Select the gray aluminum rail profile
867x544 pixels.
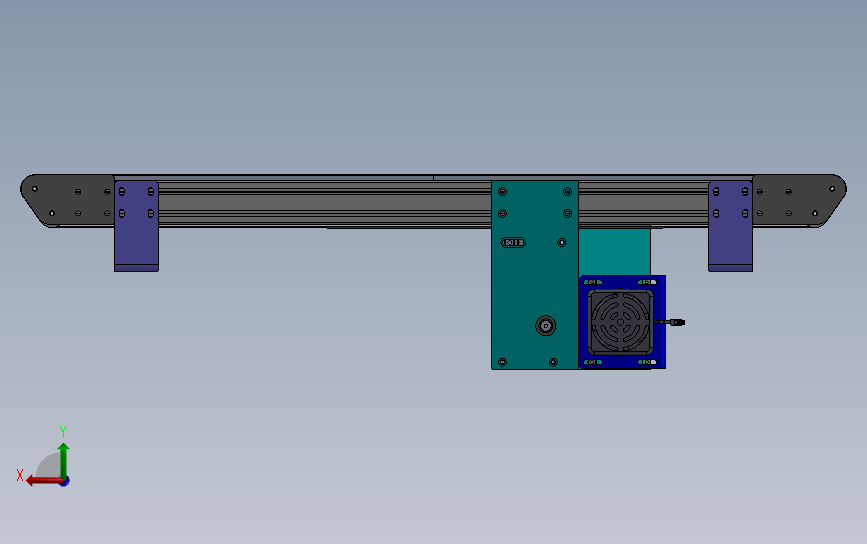click(x=325, y=203)
